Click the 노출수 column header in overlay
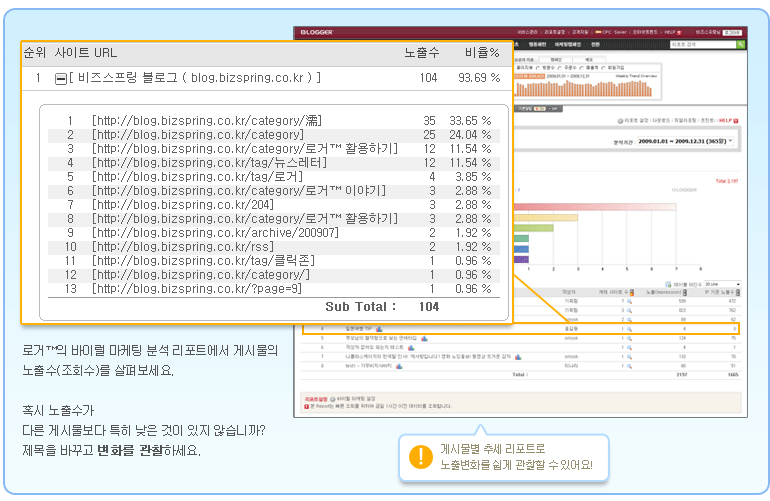This screenshot has height=501, width=770. (x=422, y=53)
